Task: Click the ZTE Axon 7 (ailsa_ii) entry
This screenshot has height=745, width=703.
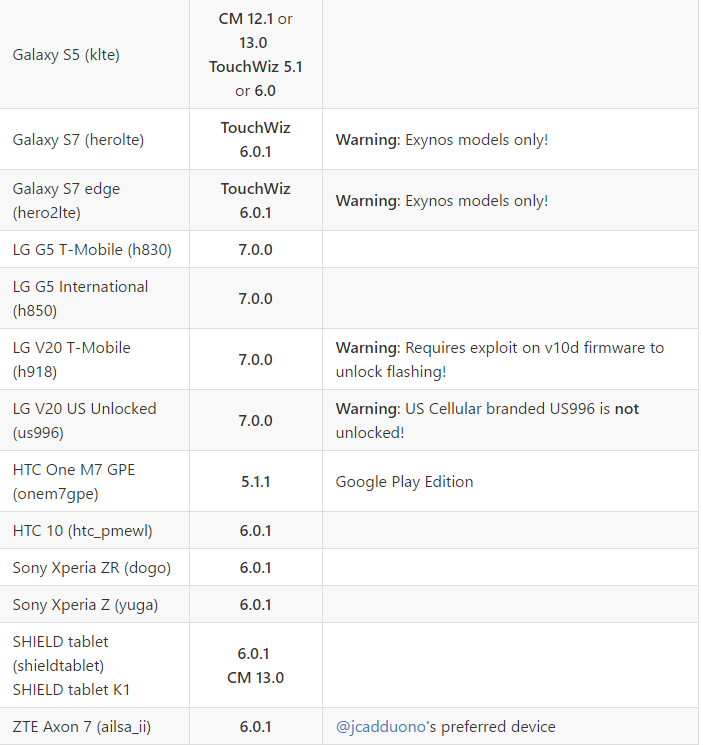Action: click(x=82, y=727)
